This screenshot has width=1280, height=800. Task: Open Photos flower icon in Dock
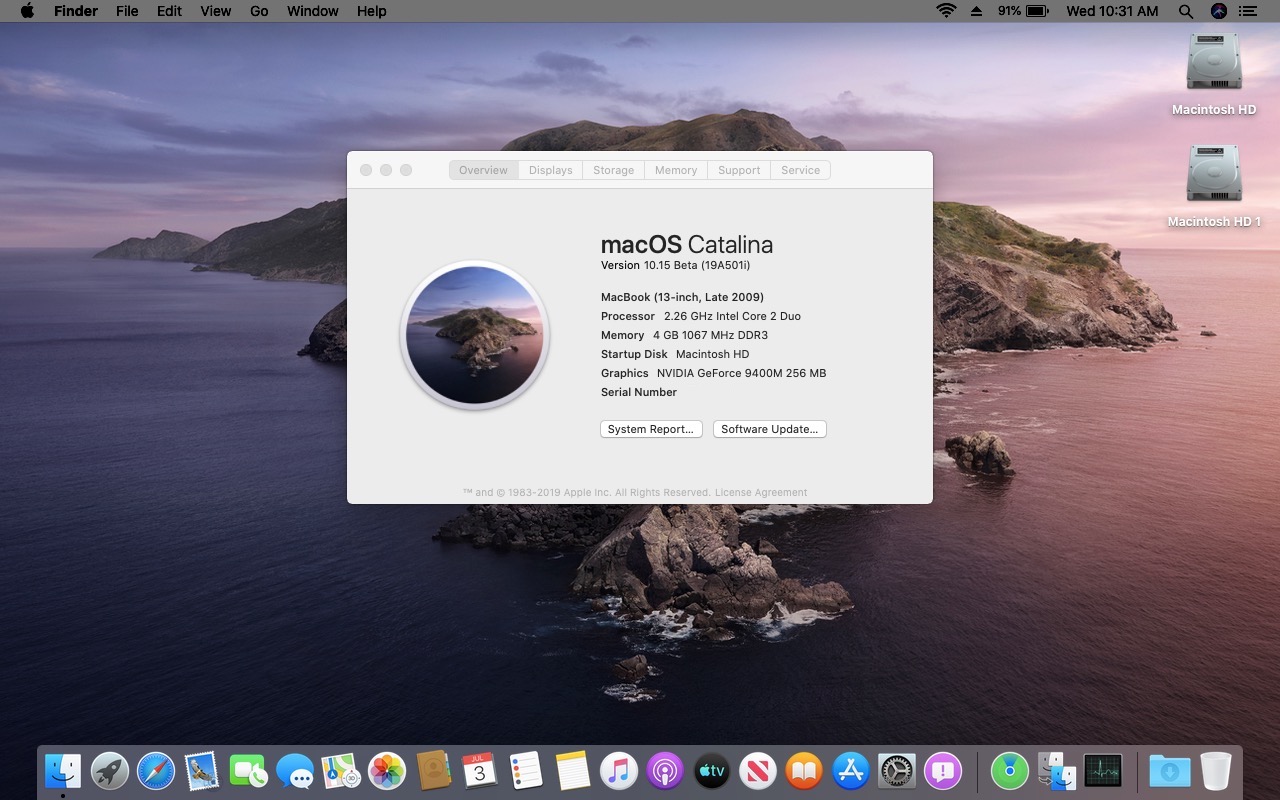point(387,771)
